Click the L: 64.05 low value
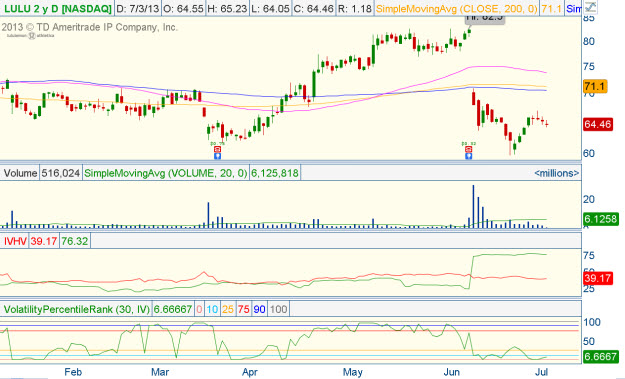The image size is (625, 379). coord(271,8)
